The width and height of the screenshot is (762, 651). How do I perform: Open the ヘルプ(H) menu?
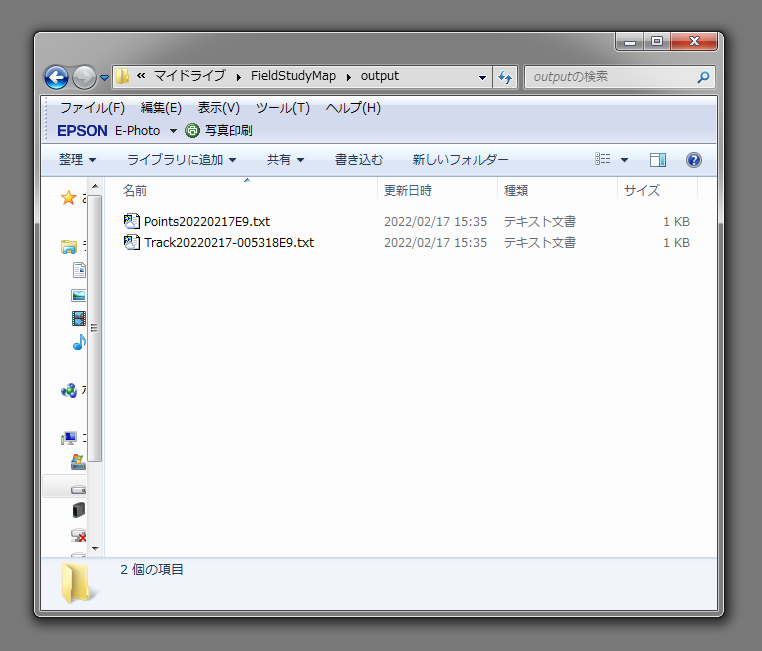click(353, 107)
